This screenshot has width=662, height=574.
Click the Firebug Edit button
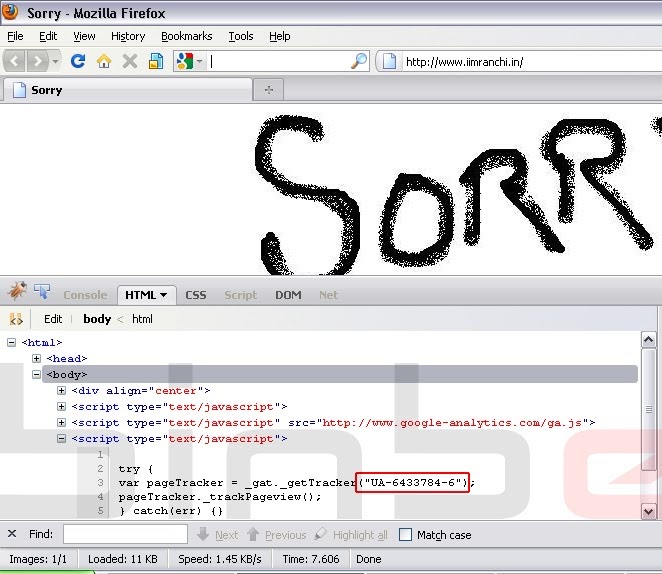[x=53, y=319]
